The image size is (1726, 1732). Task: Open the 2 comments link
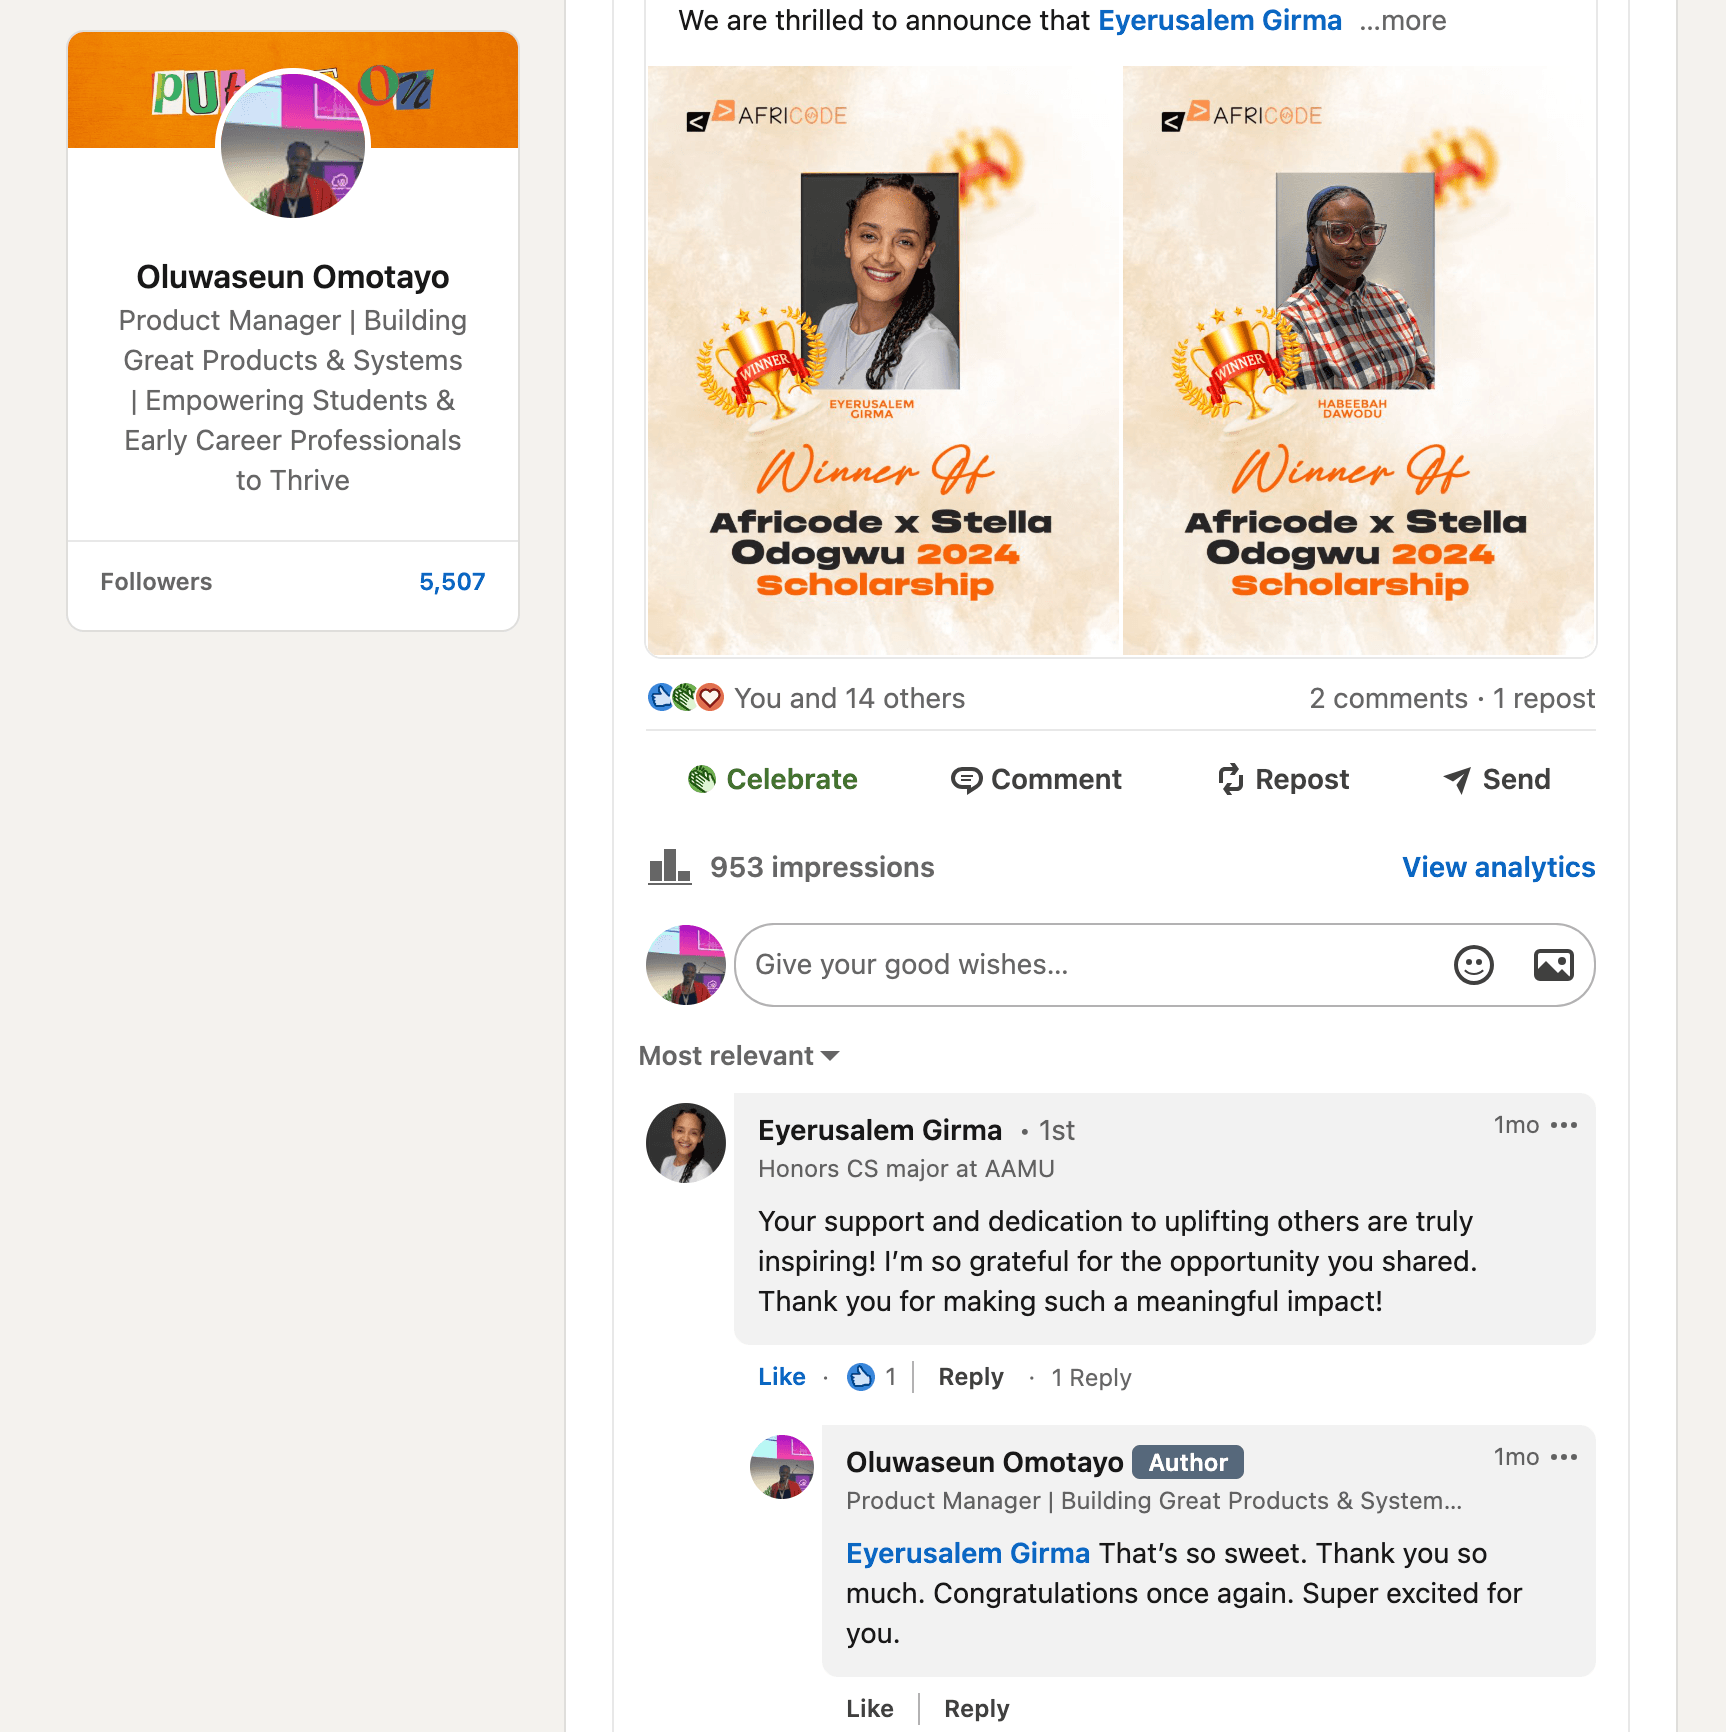tap(1388, 698)
